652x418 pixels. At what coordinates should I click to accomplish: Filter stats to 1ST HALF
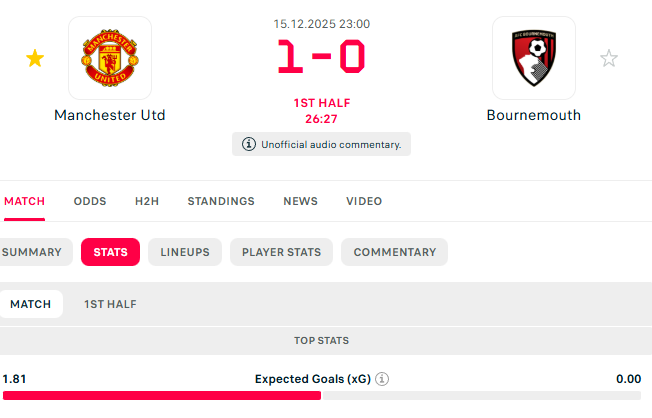tap(110, 304)
